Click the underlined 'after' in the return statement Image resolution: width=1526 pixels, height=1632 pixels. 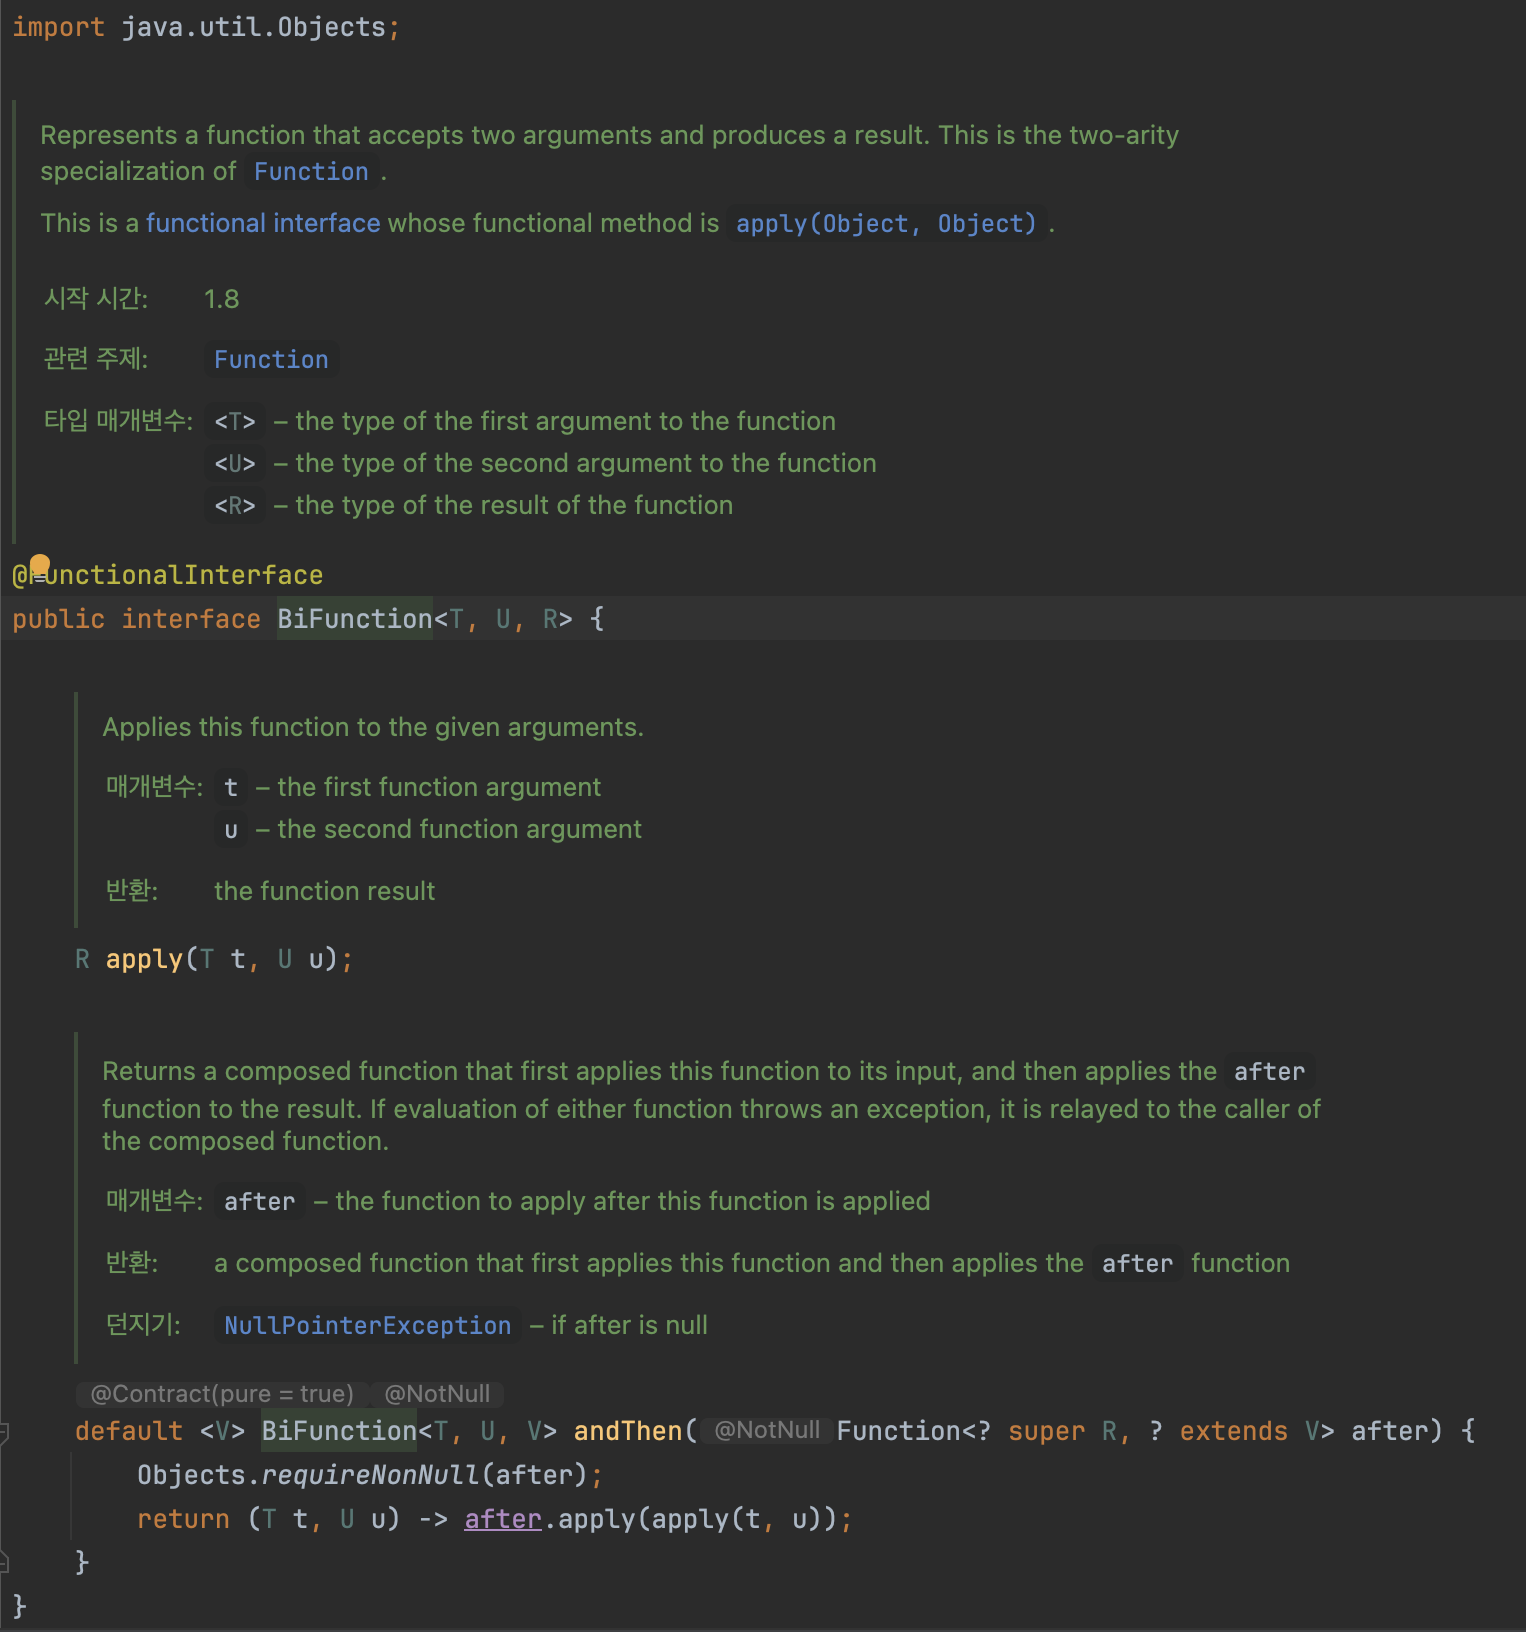point(503,1519)
